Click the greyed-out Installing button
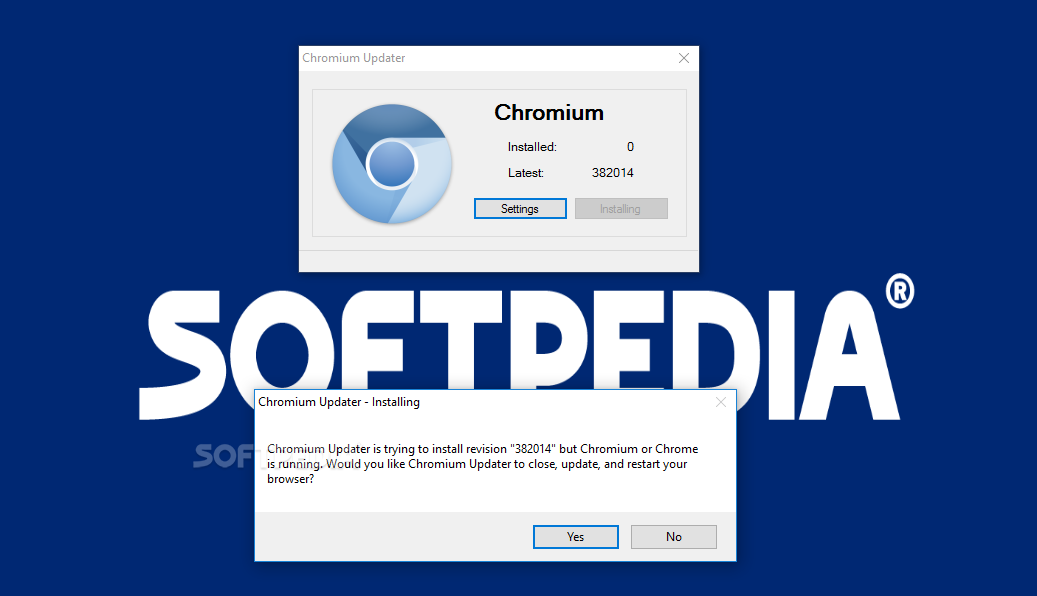 tap(621, 208)
